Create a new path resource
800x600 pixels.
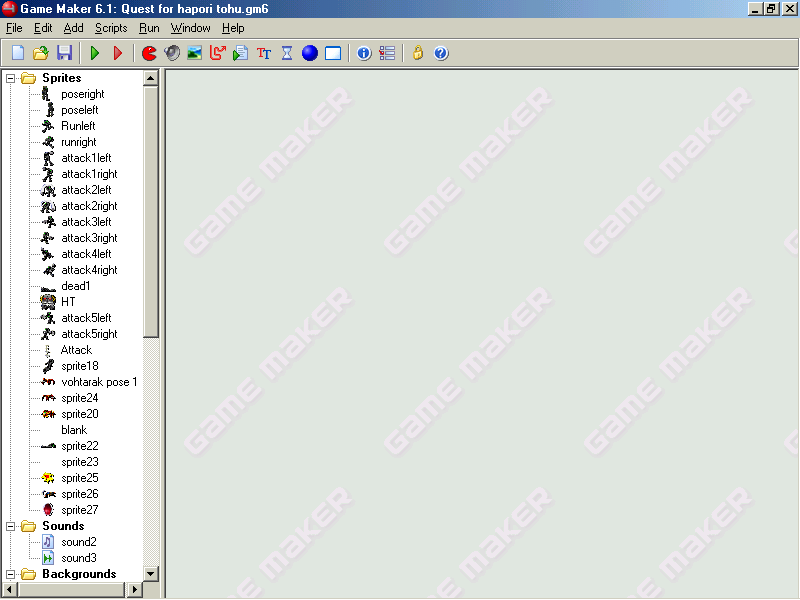[216, 53]
